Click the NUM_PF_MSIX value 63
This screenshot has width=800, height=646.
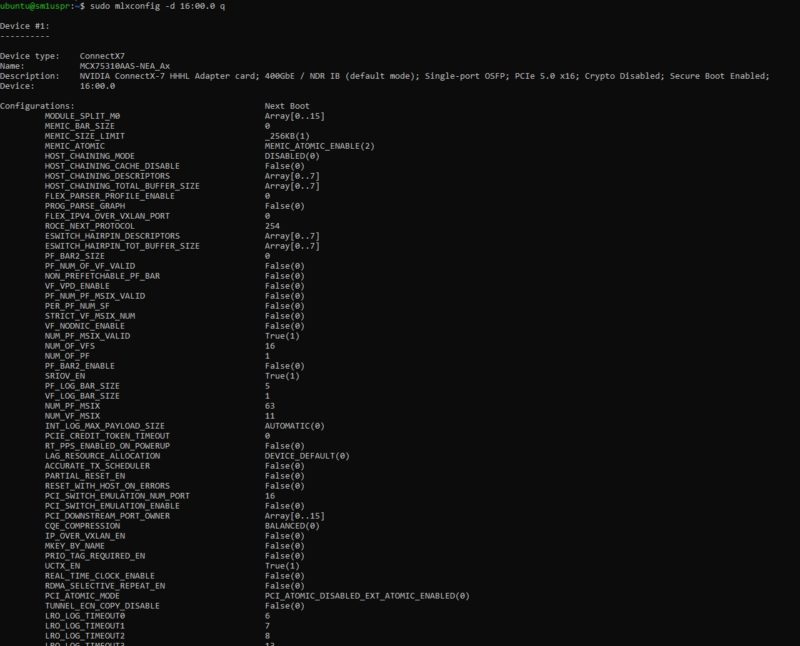coord(270,405)
